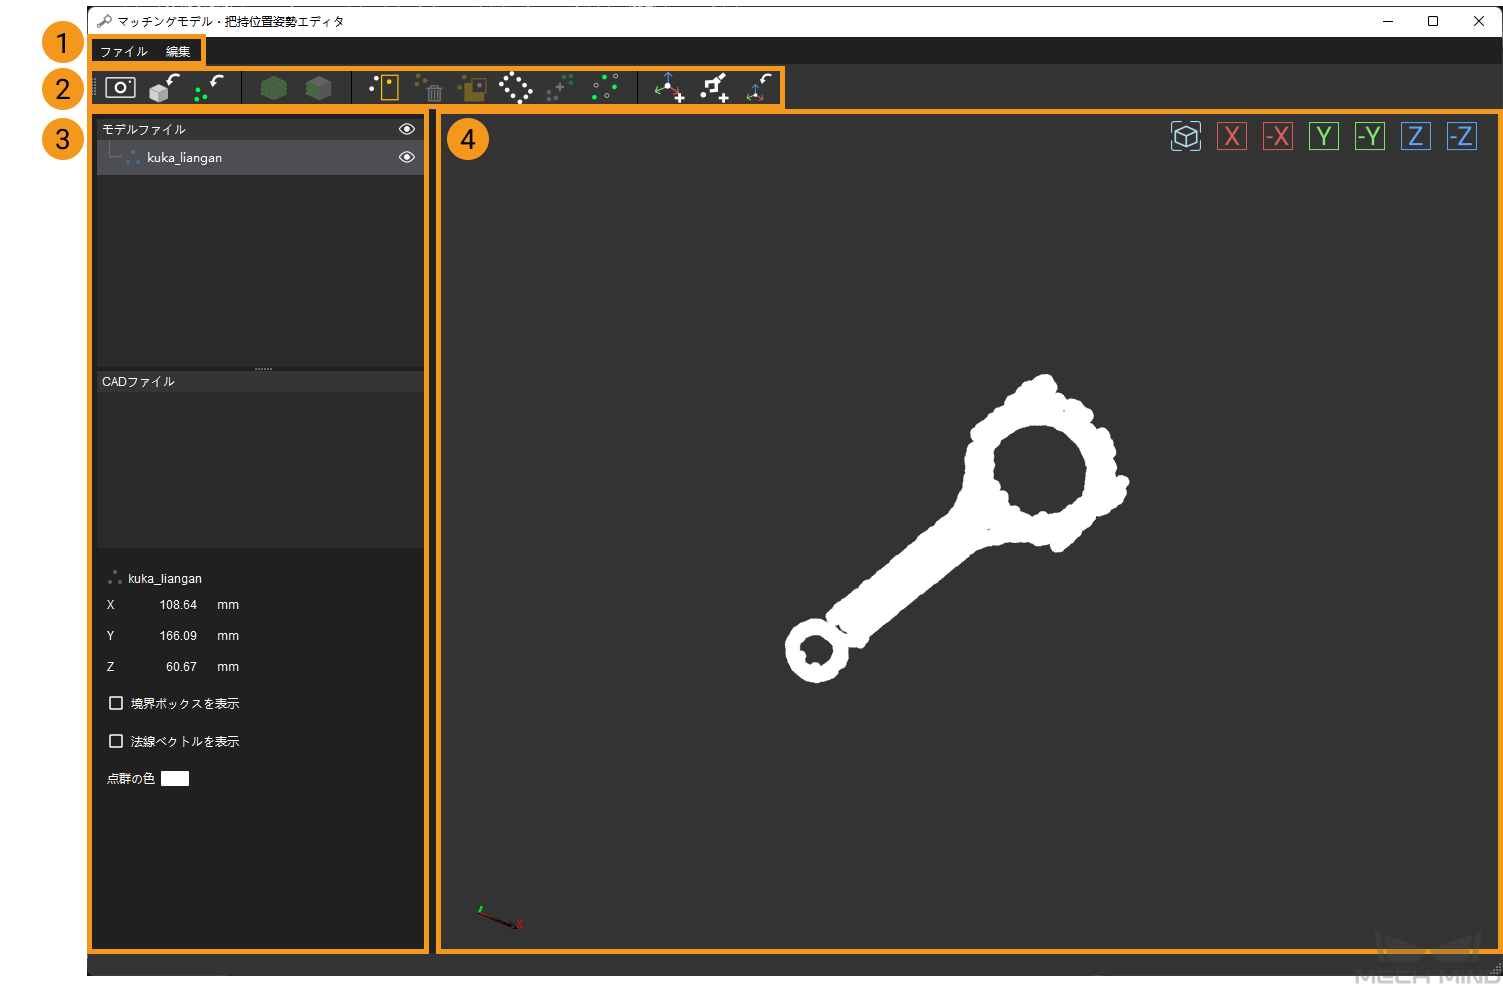Viewport: 1503px width, 988px height.
Task: Enable 境界ボックスを表示 checkbox
Action: (x=116, y=704)
